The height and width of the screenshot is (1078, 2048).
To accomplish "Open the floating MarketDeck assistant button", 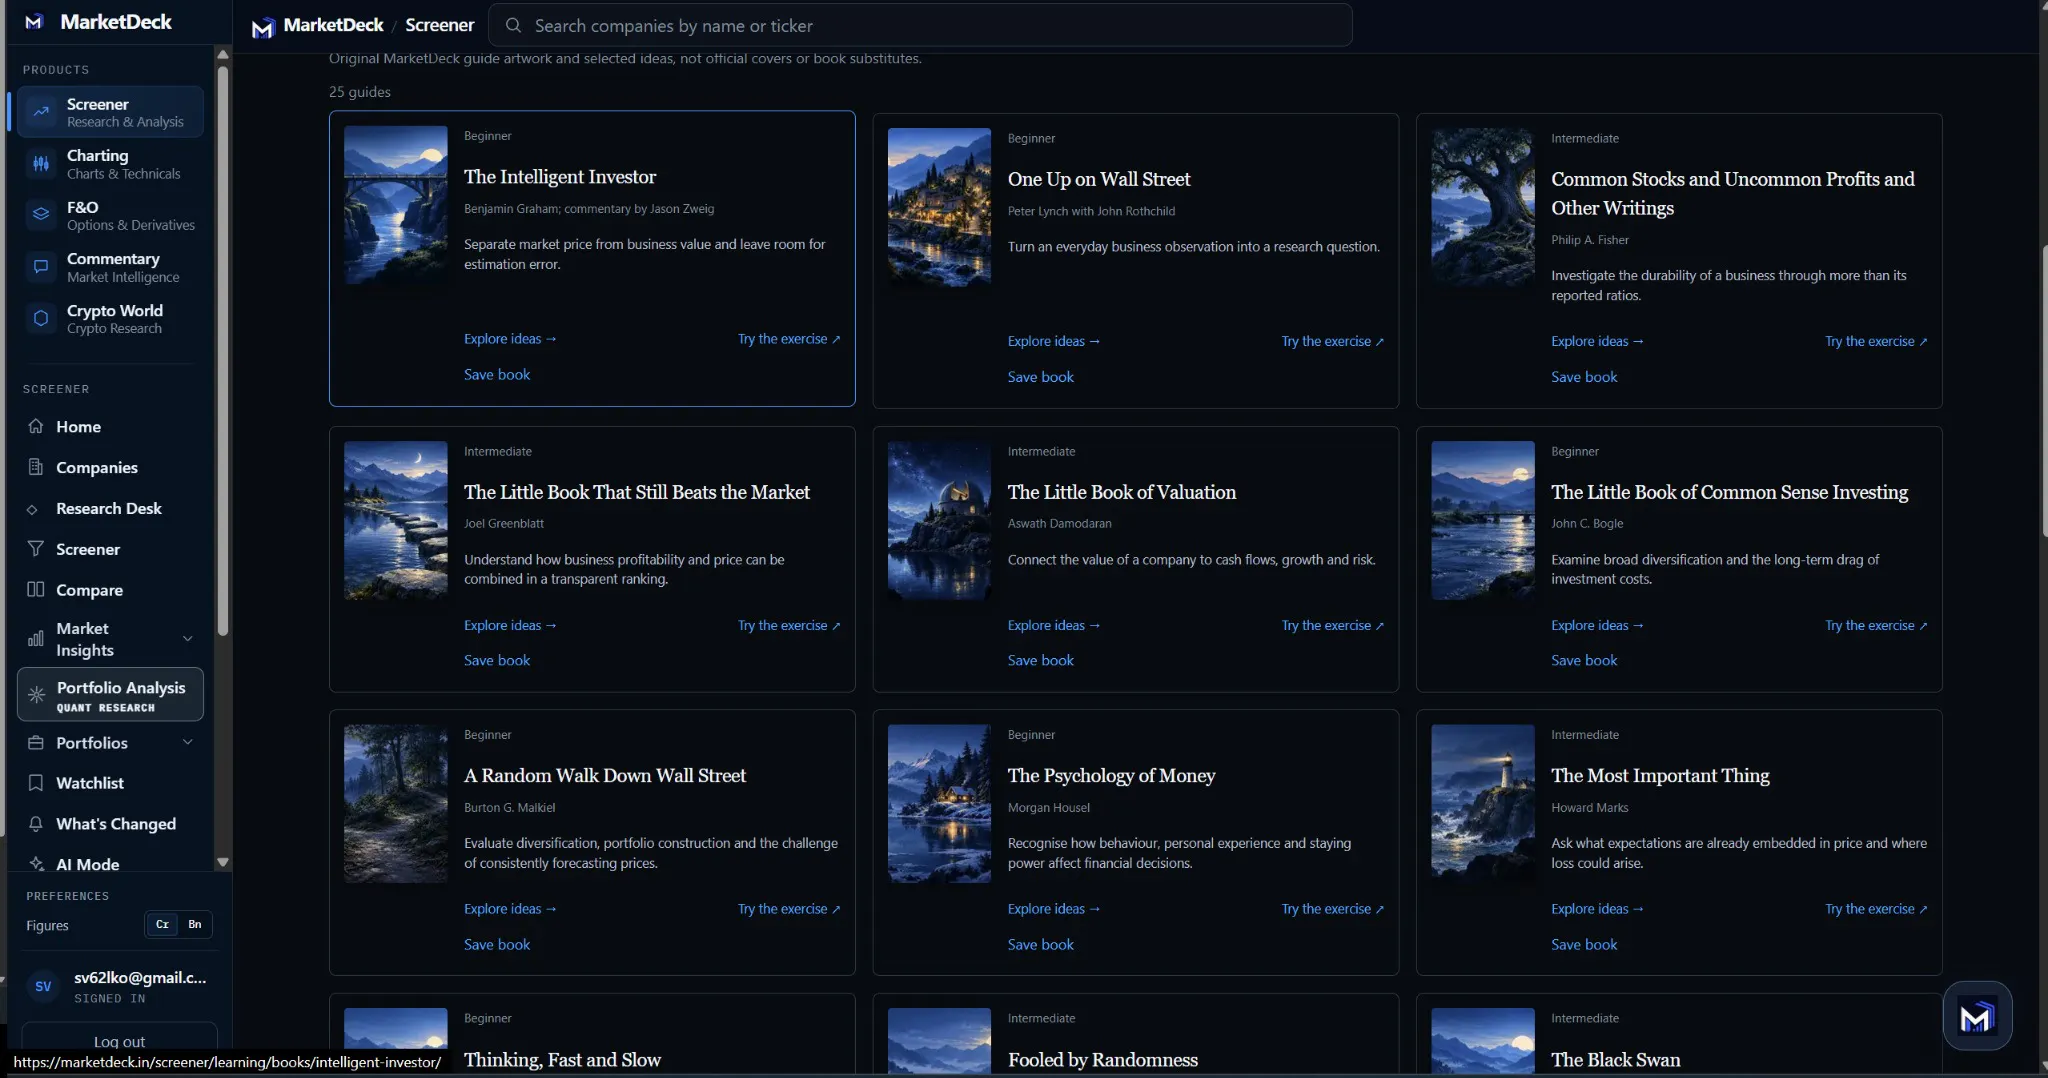I will pyautogui.click(x=1977, y=1016).
